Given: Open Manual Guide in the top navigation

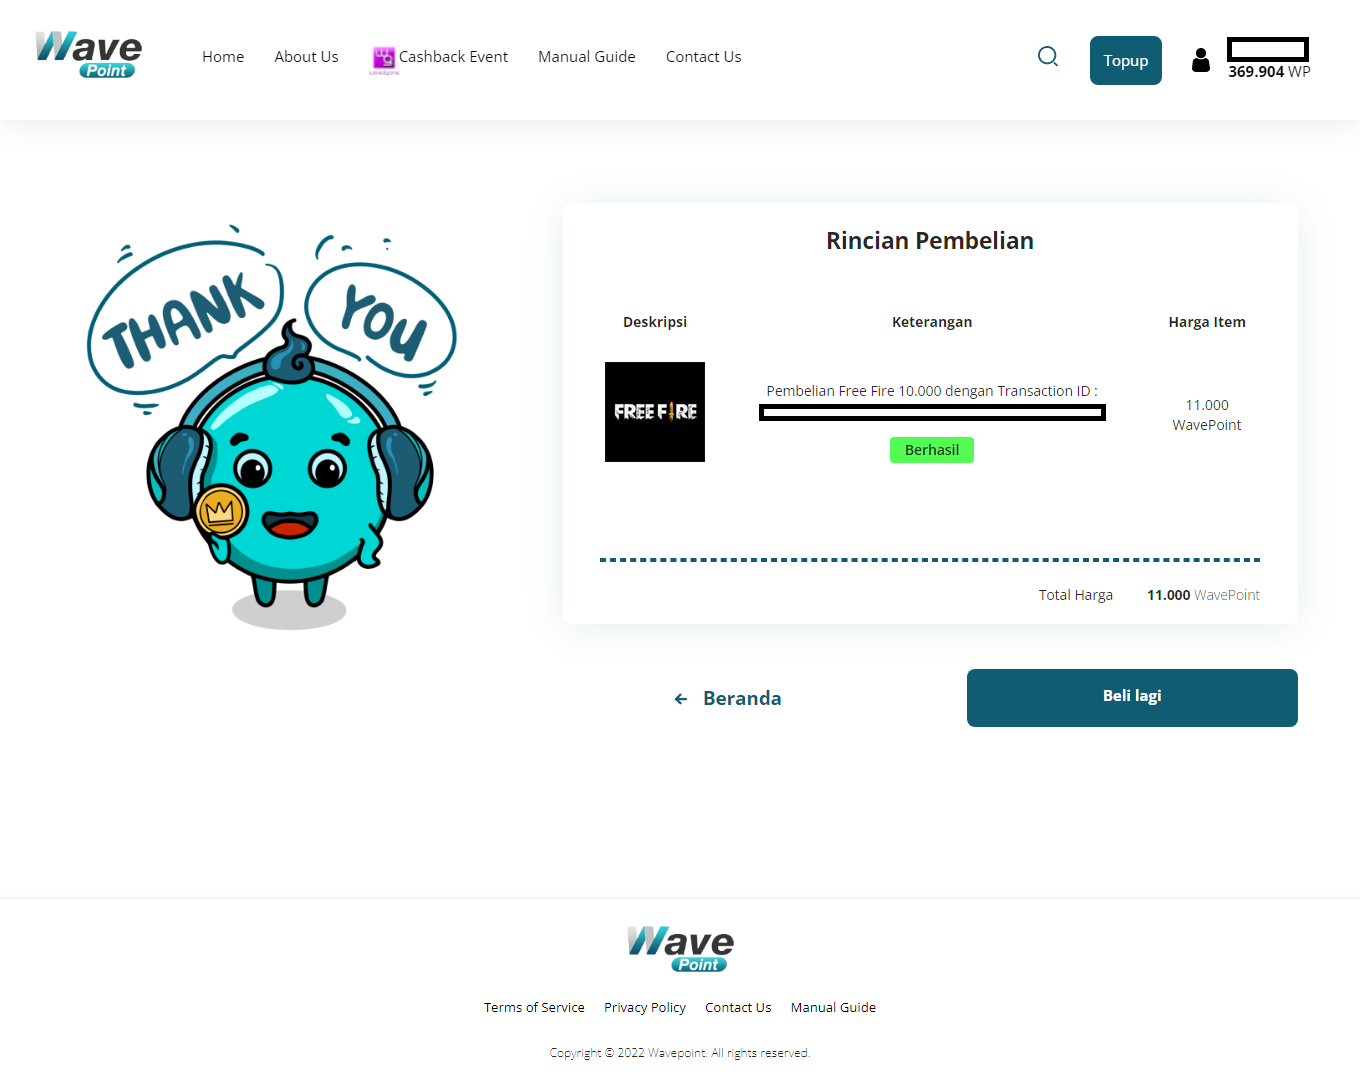Looking at the screenshot, I should tap(587, 57).
